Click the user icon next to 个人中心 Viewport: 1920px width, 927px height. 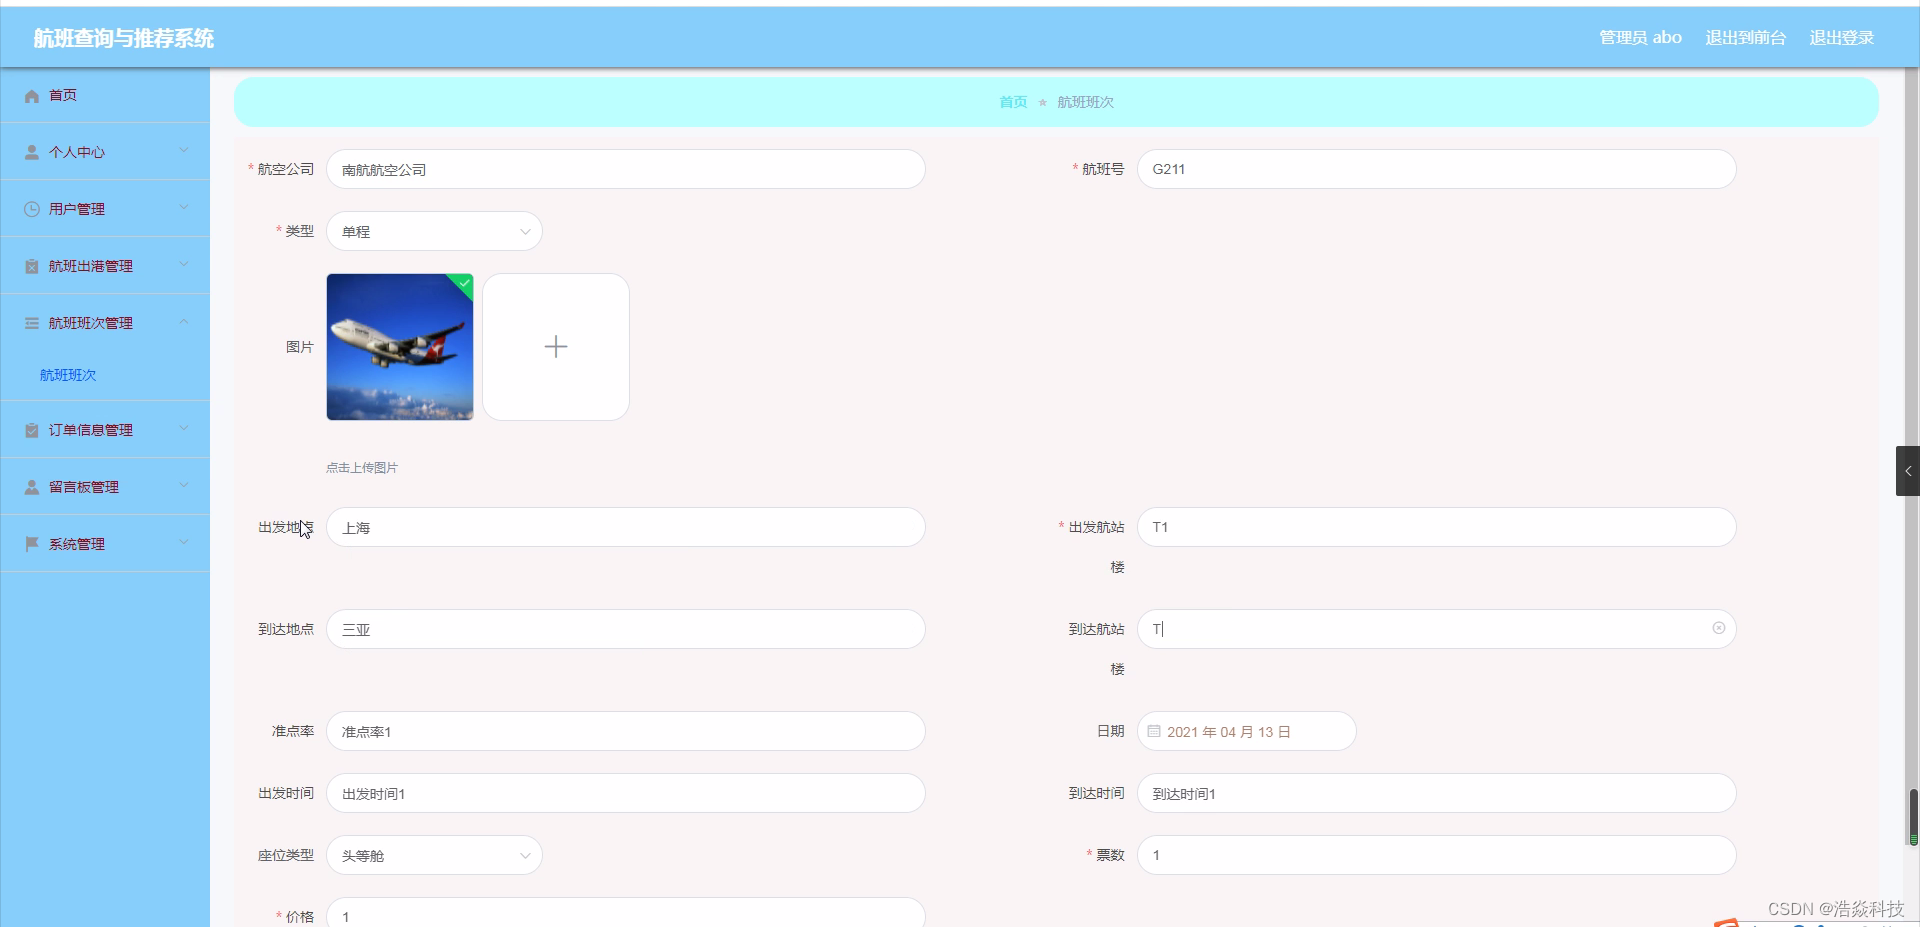[x=30, y=152]
